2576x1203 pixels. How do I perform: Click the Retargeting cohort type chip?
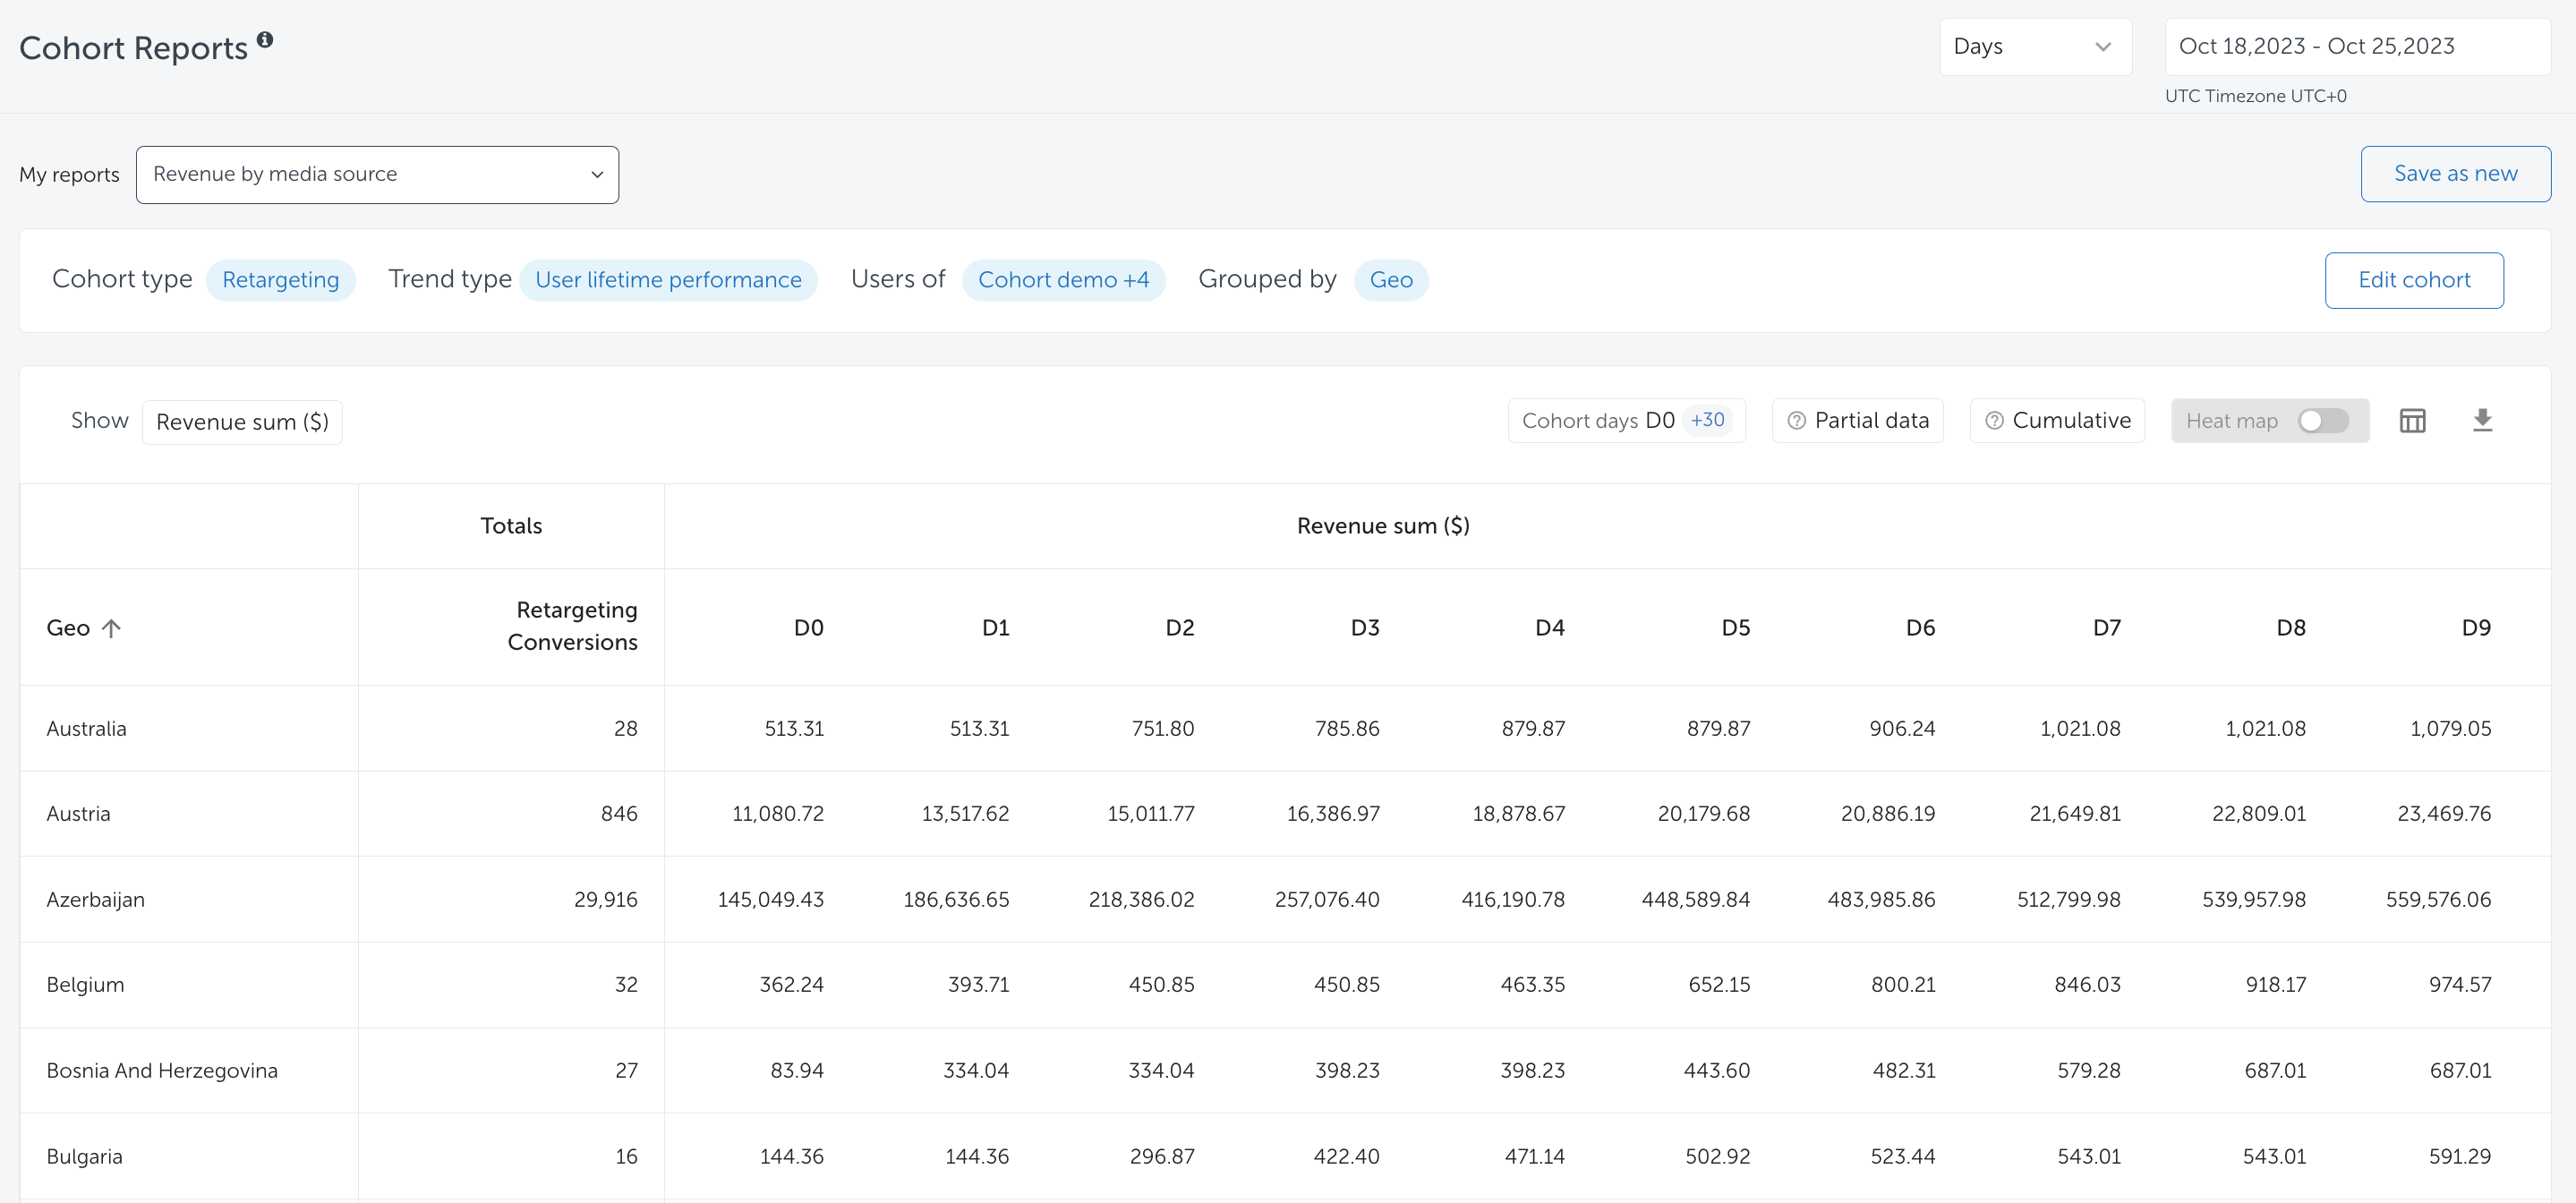tap(280, 280)
